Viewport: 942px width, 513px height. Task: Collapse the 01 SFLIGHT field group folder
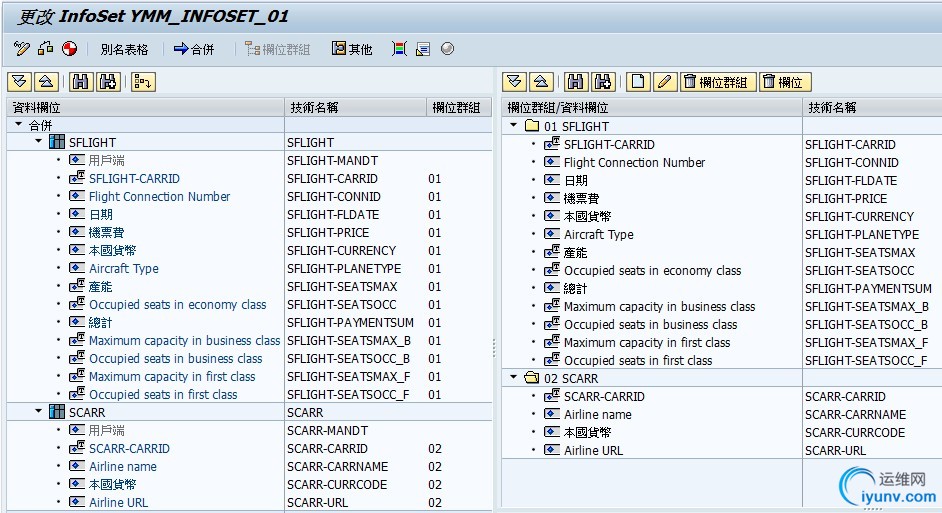[x=511, y=126]
